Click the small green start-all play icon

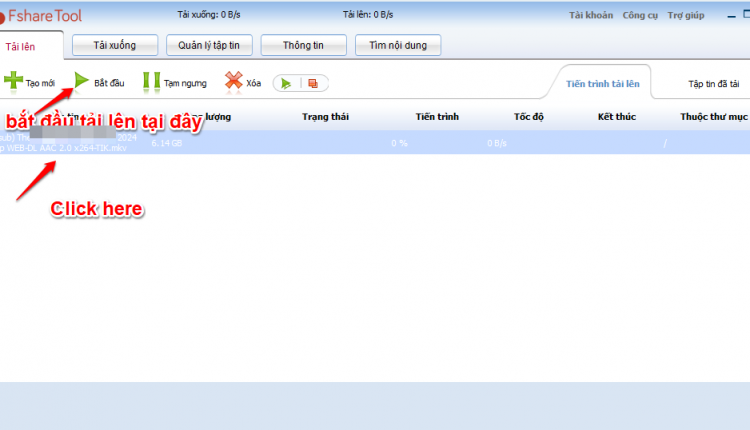pos(286,84)
